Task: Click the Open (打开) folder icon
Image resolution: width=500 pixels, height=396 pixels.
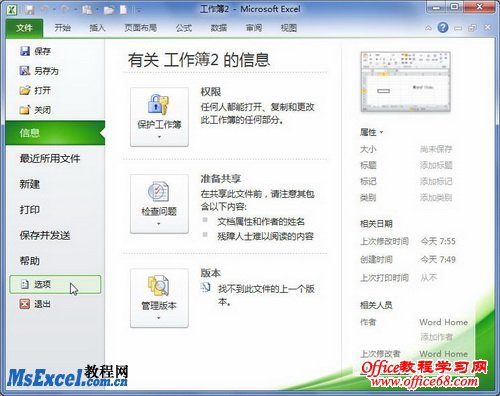Action: (25, 90)
